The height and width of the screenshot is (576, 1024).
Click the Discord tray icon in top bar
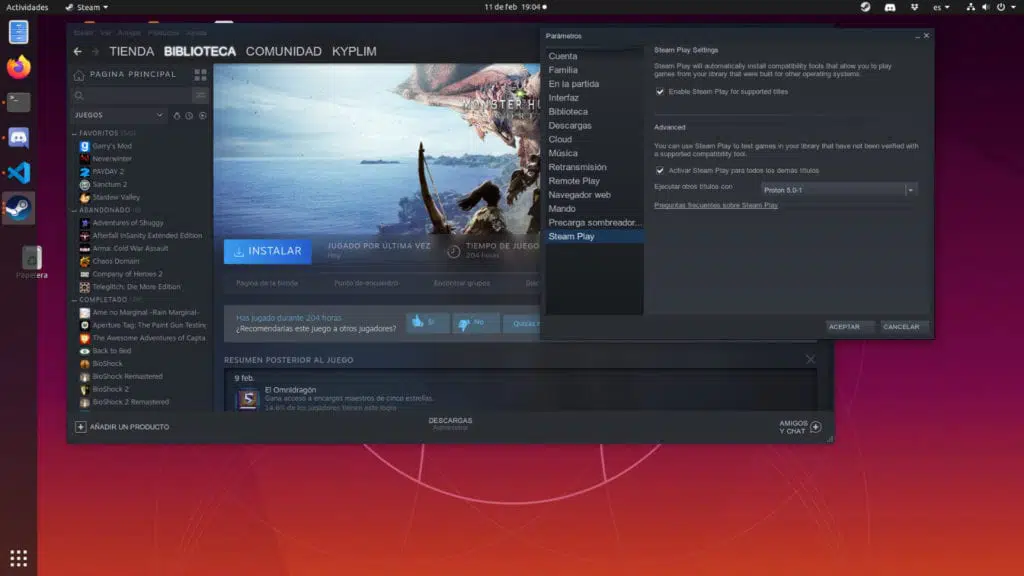point(889,7)
